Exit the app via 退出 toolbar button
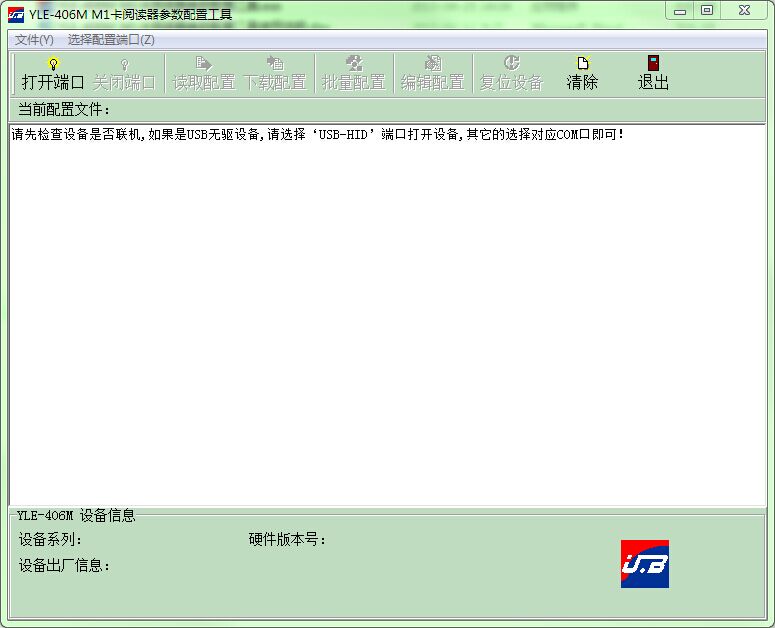775x628 pixels. pyautogui.click(x=653, y=73)
